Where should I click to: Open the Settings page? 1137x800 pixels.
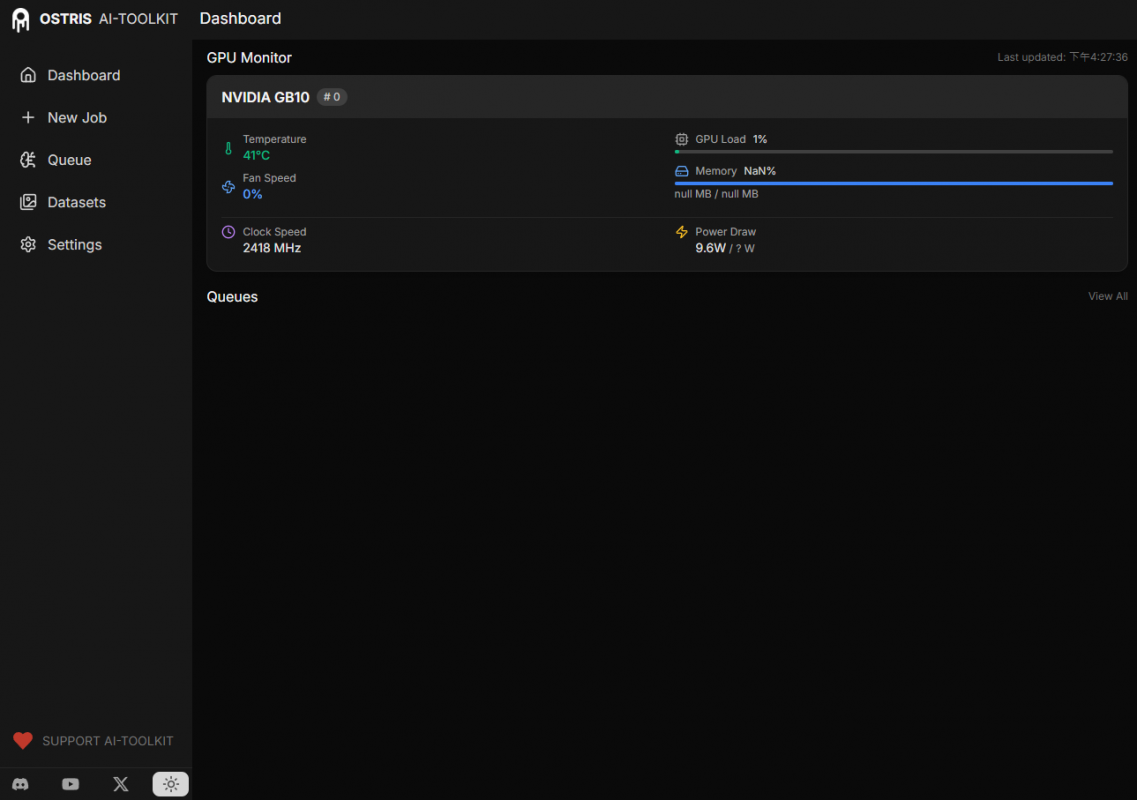point(74,245)
